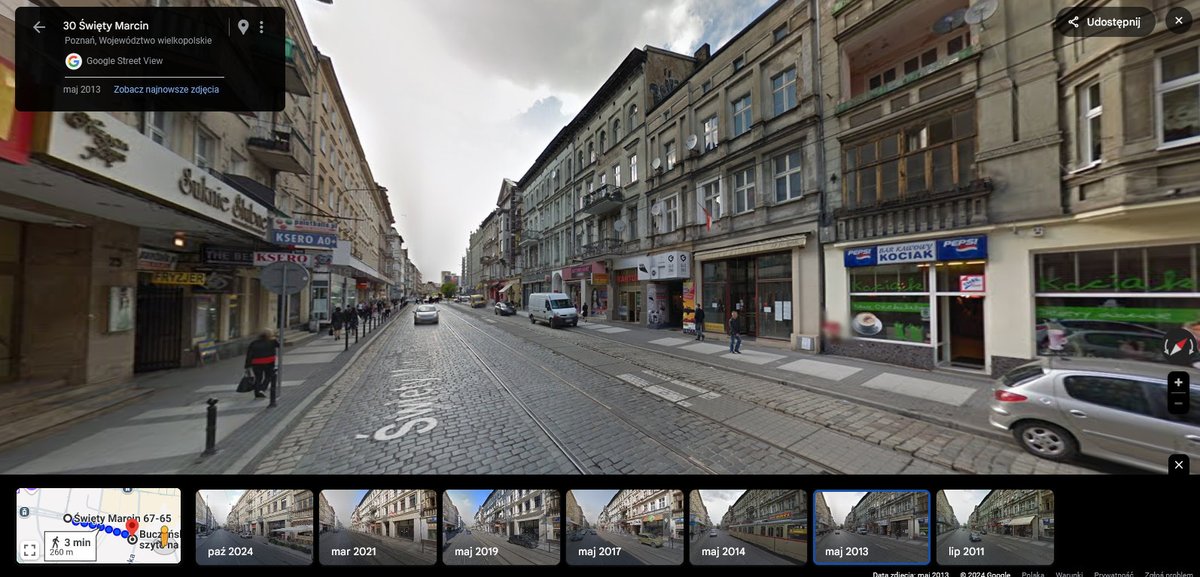
Task: Click the Google logo icon in the info card
Action: pyautogui.click(x=73, y=61)
